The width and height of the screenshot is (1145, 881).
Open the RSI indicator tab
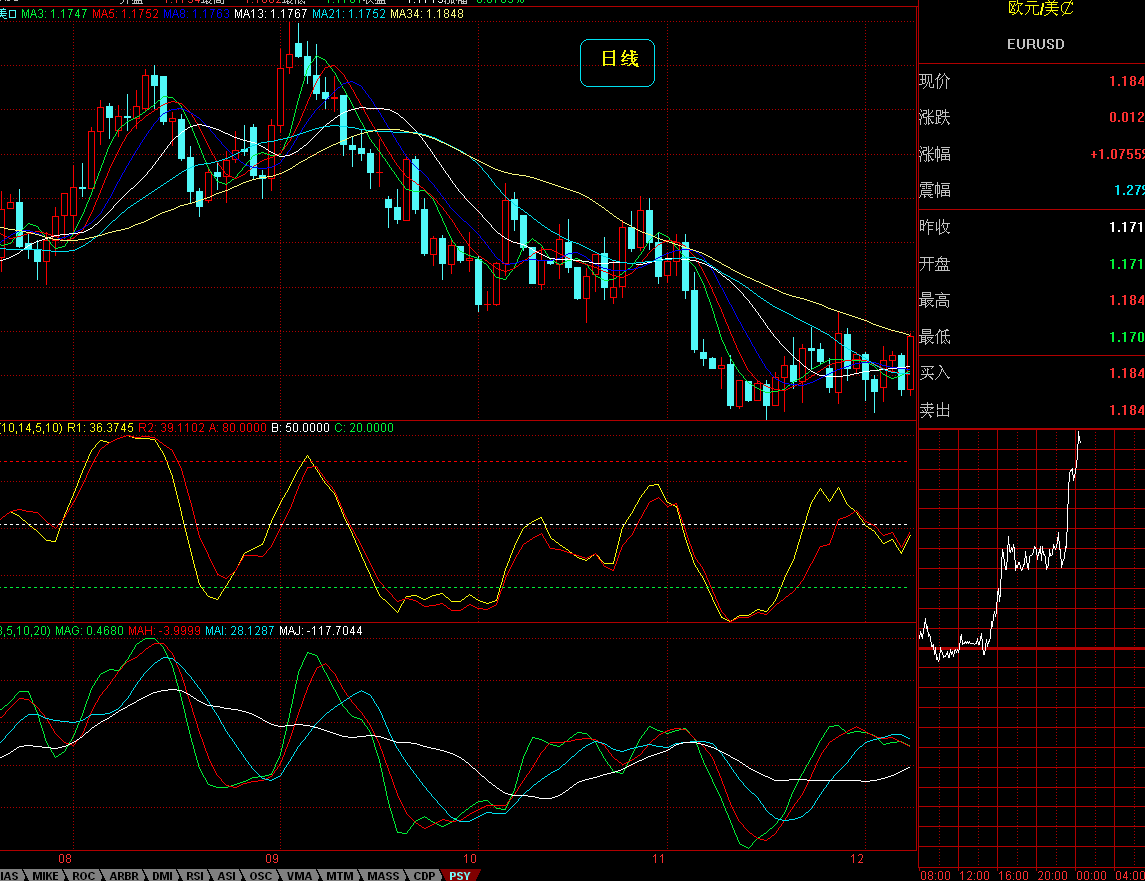[194, 875]
